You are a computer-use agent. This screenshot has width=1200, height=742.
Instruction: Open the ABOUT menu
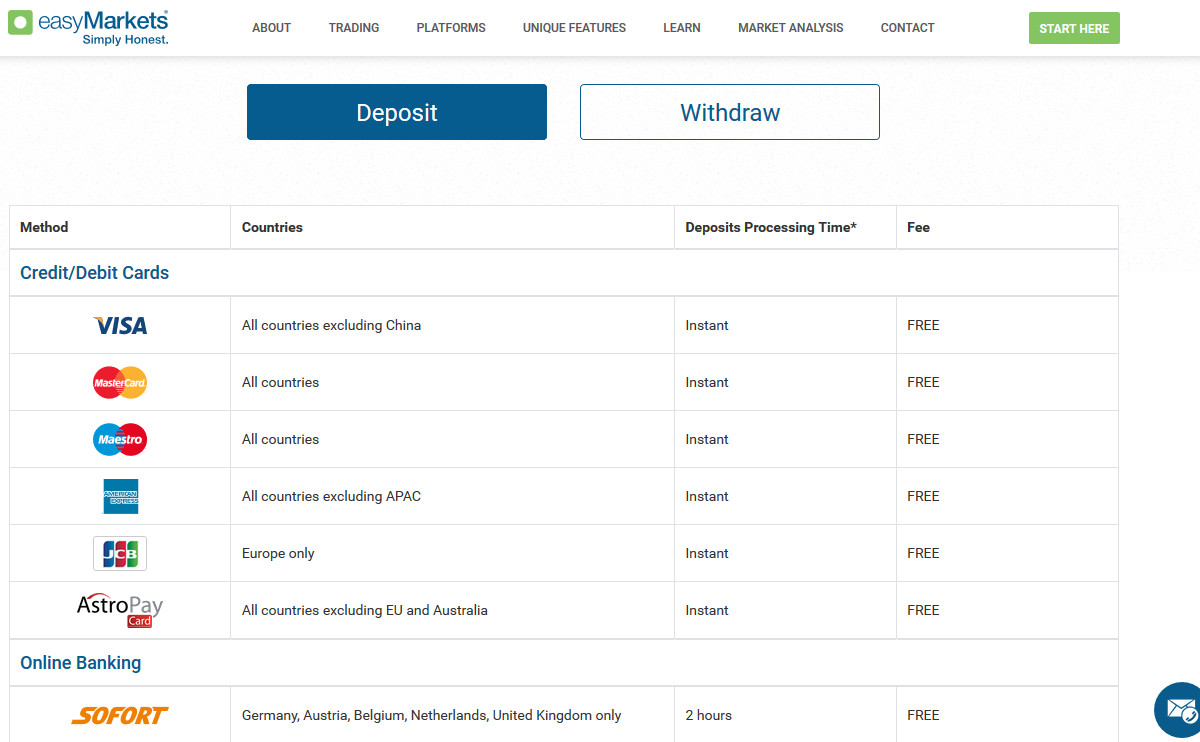(x=271, y=28)
